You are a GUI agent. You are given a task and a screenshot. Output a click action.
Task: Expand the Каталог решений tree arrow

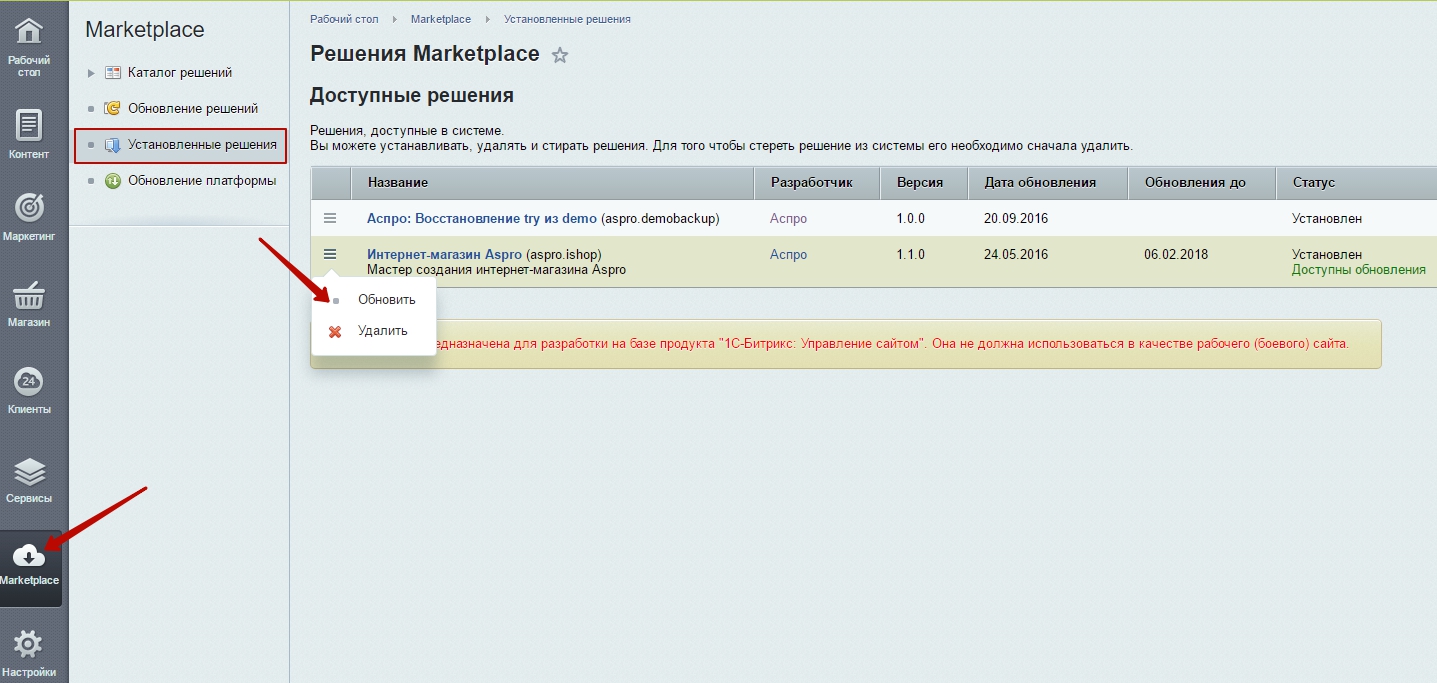[91, 73]
